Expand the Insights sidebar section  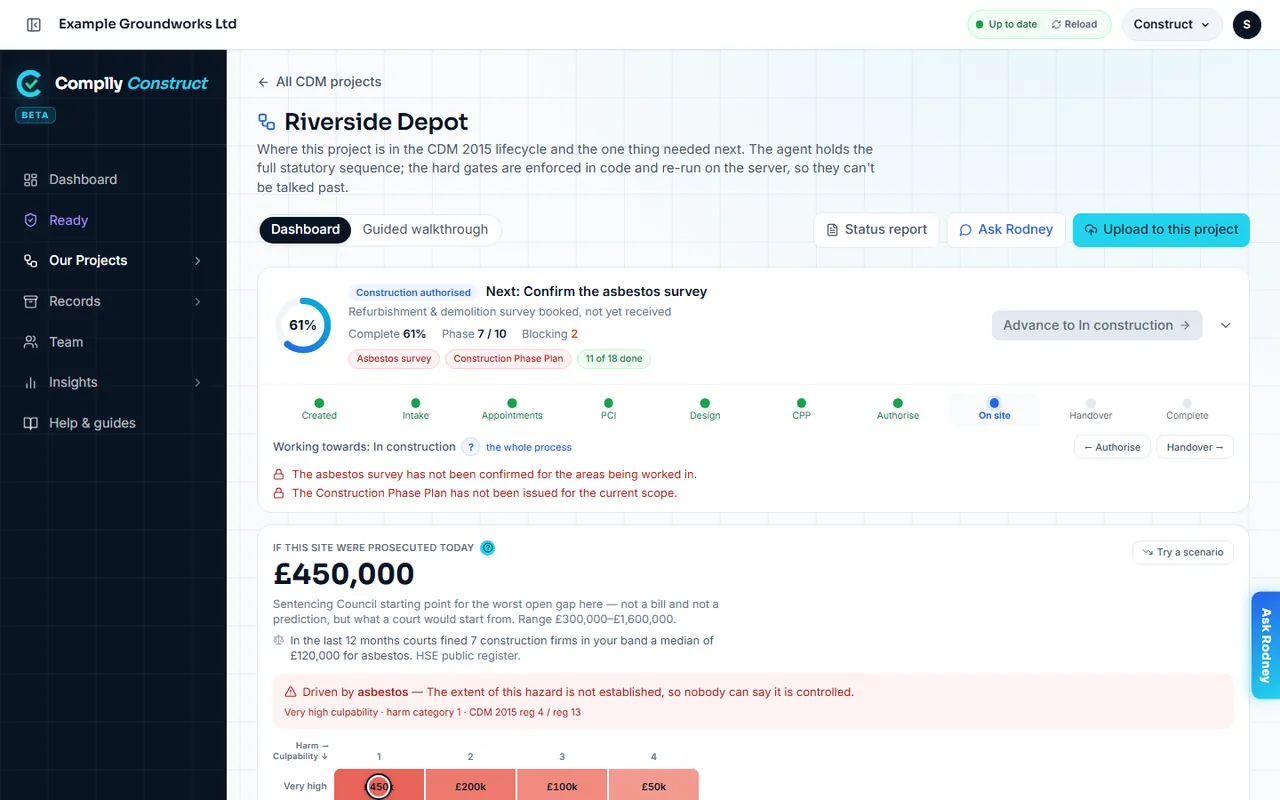(197, 383)
